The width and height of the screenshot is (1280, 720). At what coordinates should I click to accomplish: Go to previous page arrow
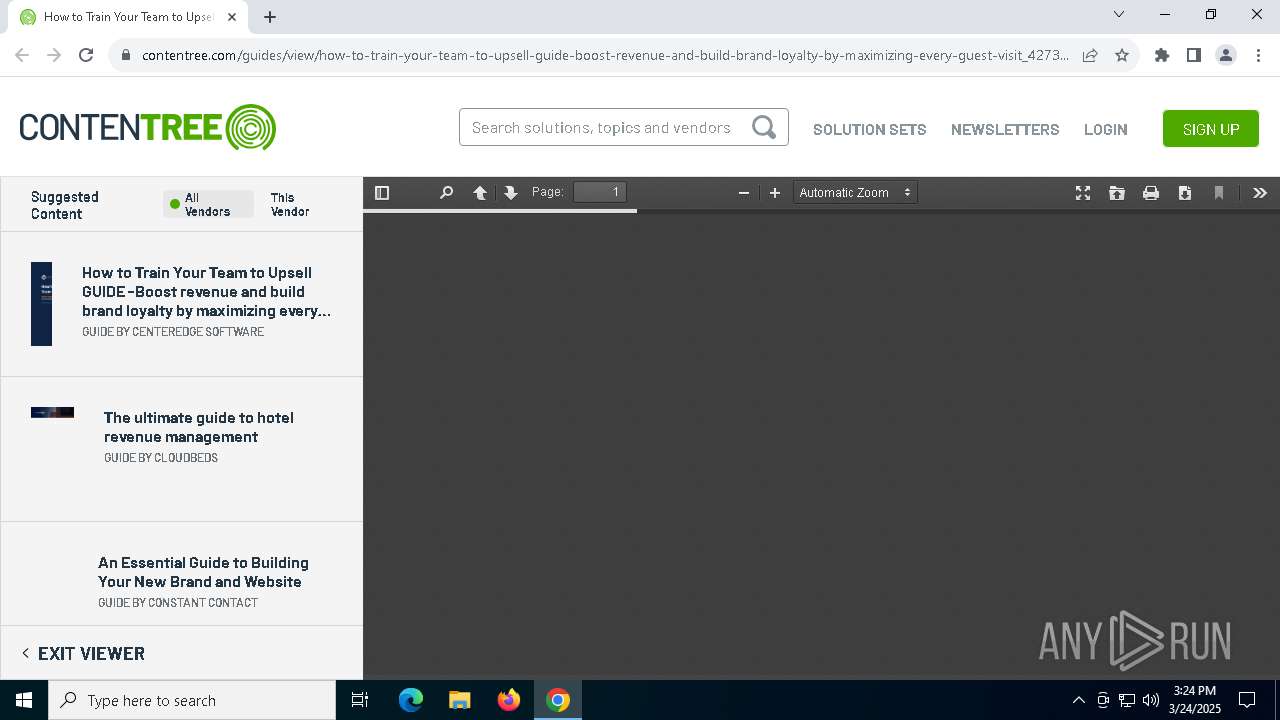point(480,193)
